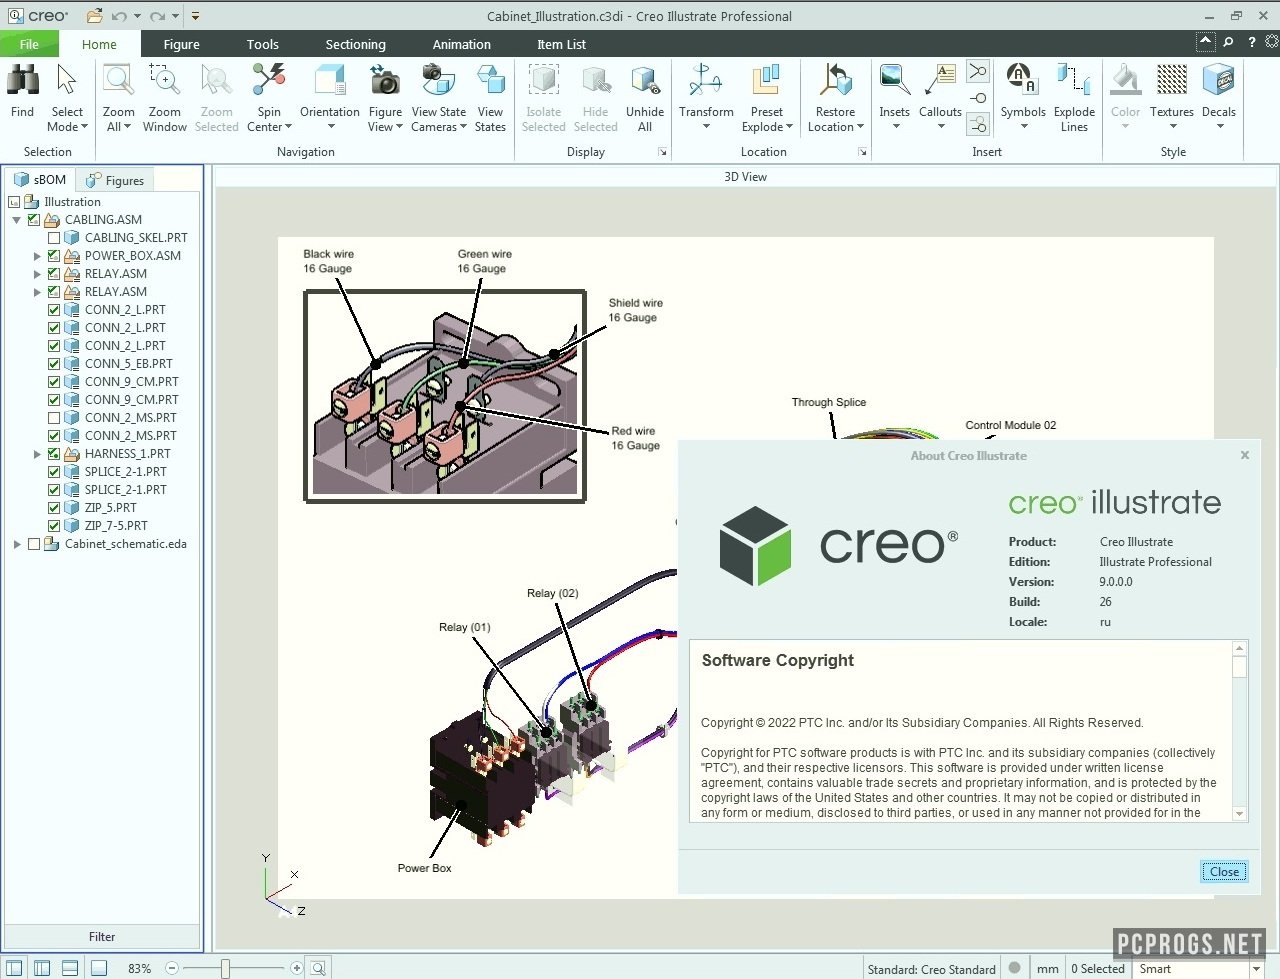Open the Decals tool
The height and width of the screenshot is (979, 1280).
tap(1218, 81)
